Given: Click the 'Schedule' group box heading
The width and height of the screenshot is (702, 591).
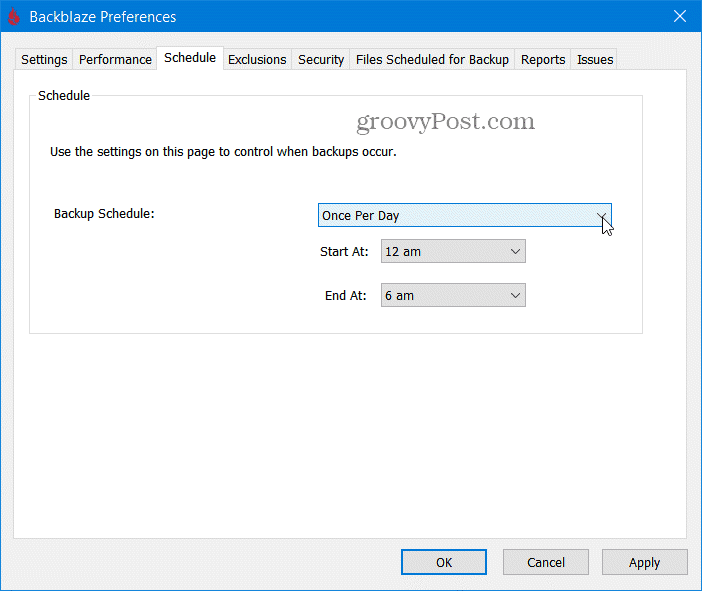Looking at the screenshot, I should (x=64, y=96).
